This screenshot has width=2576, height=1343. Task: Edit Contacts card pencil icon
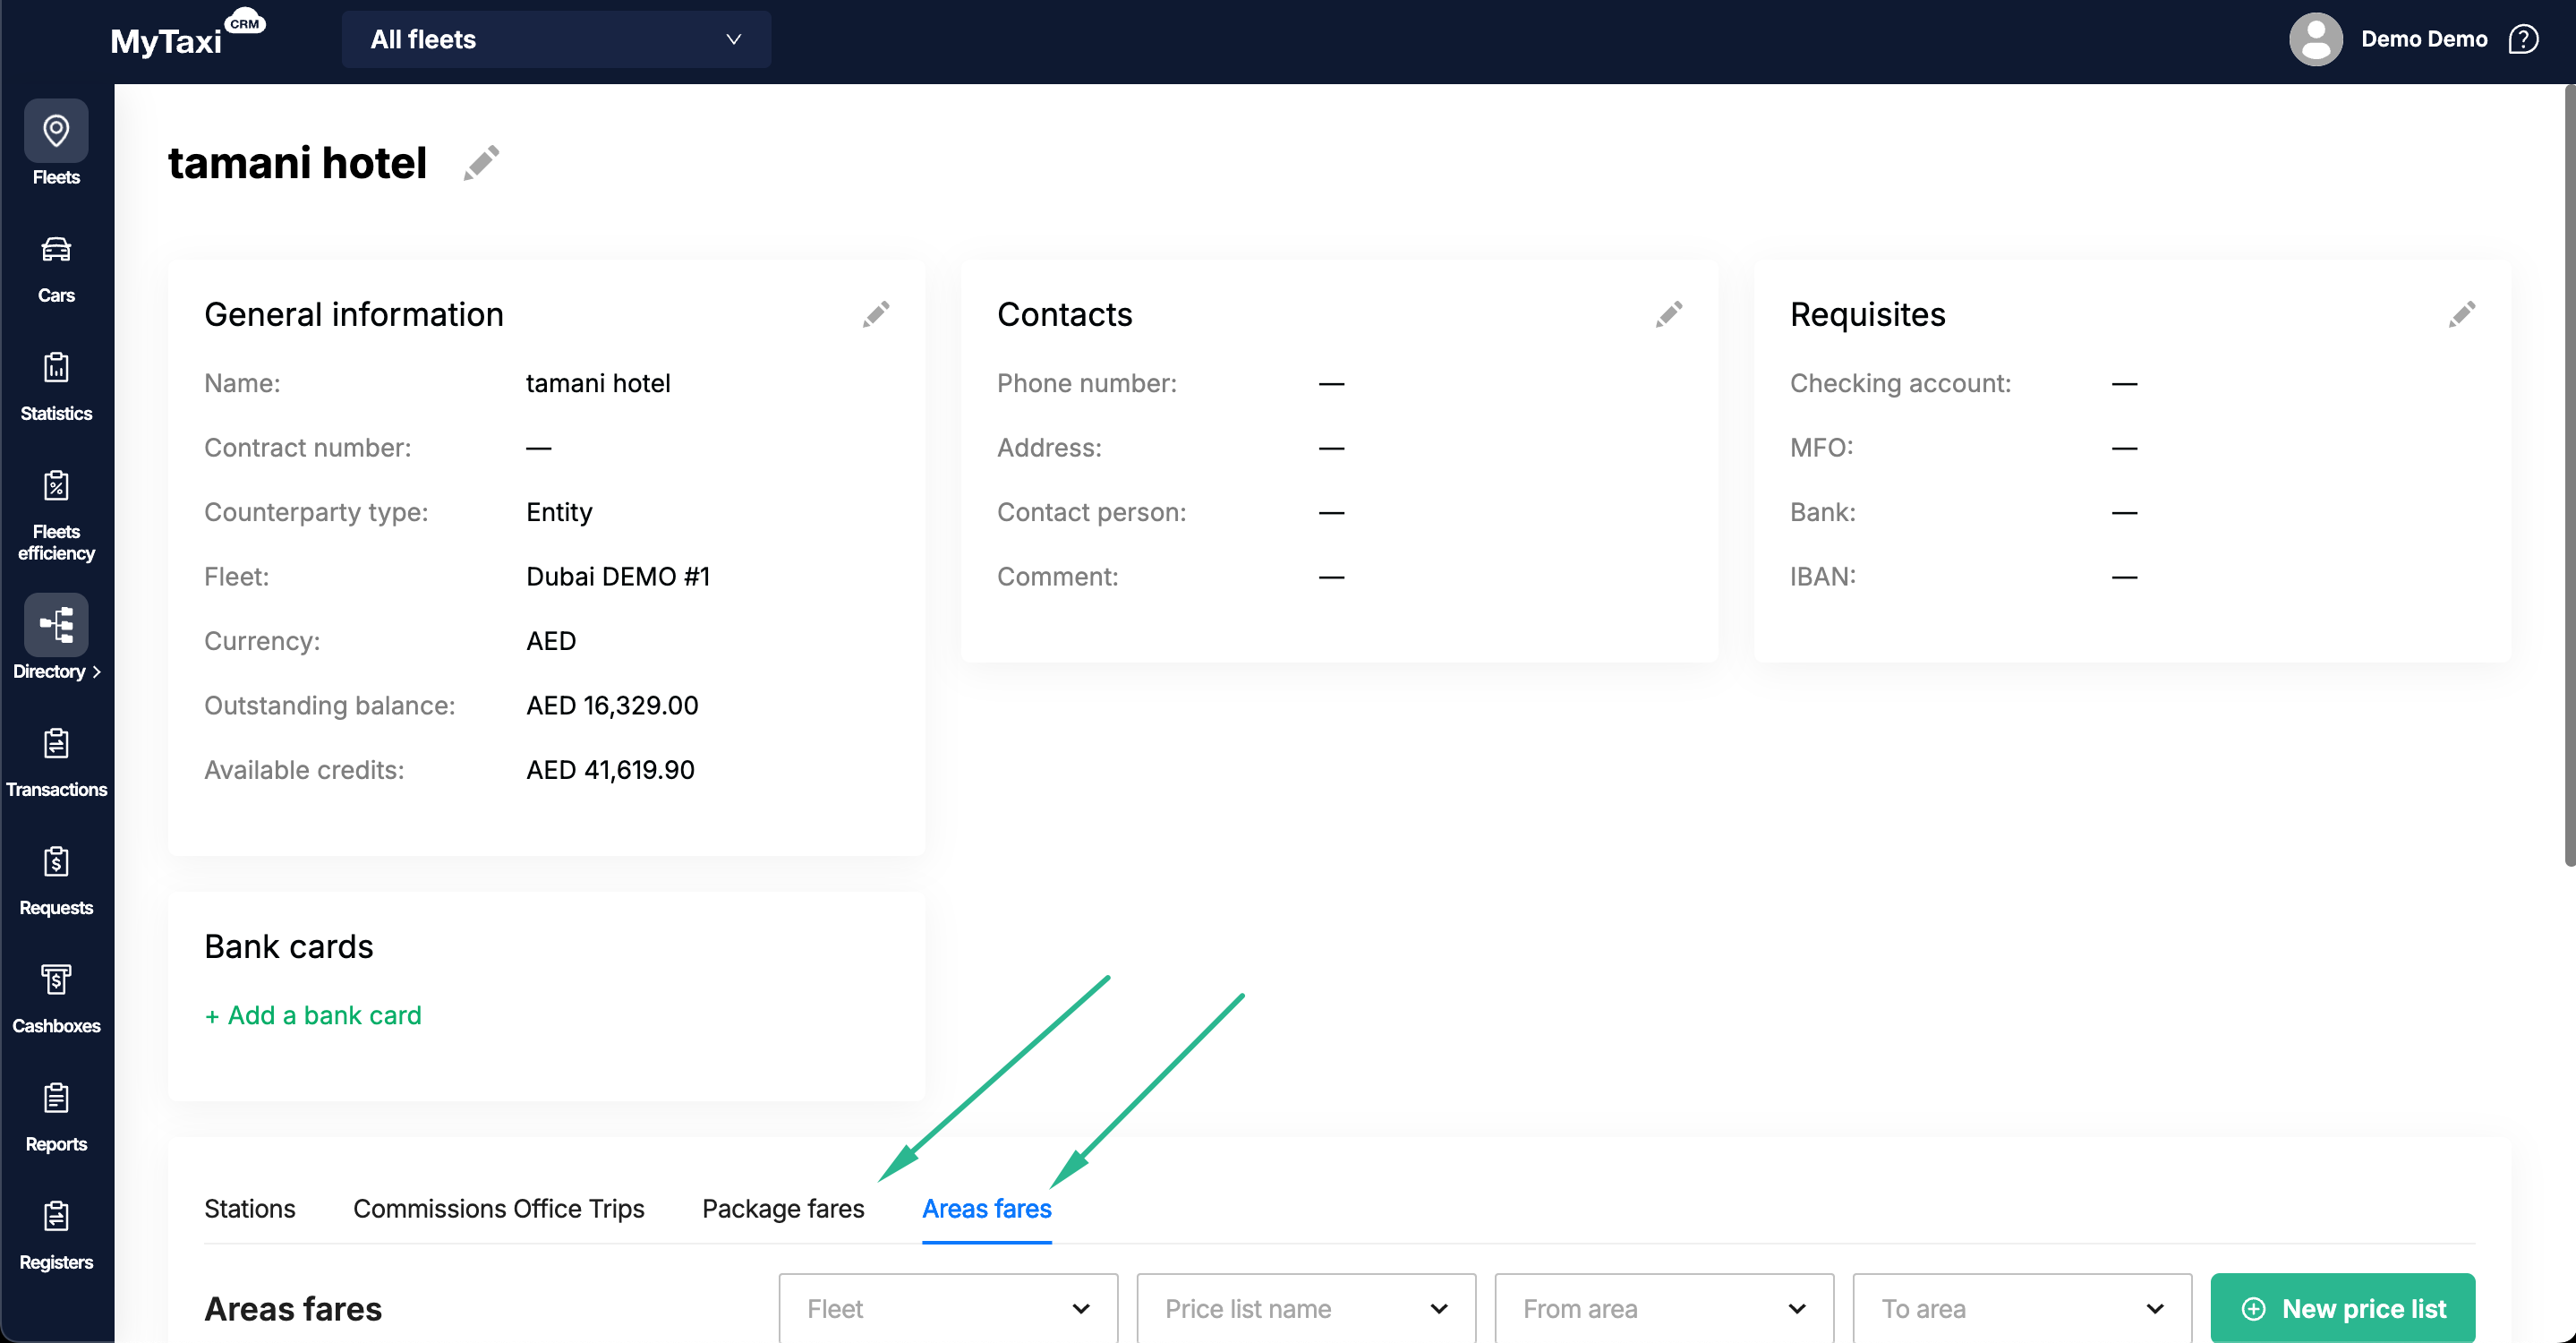[1668, 315]
